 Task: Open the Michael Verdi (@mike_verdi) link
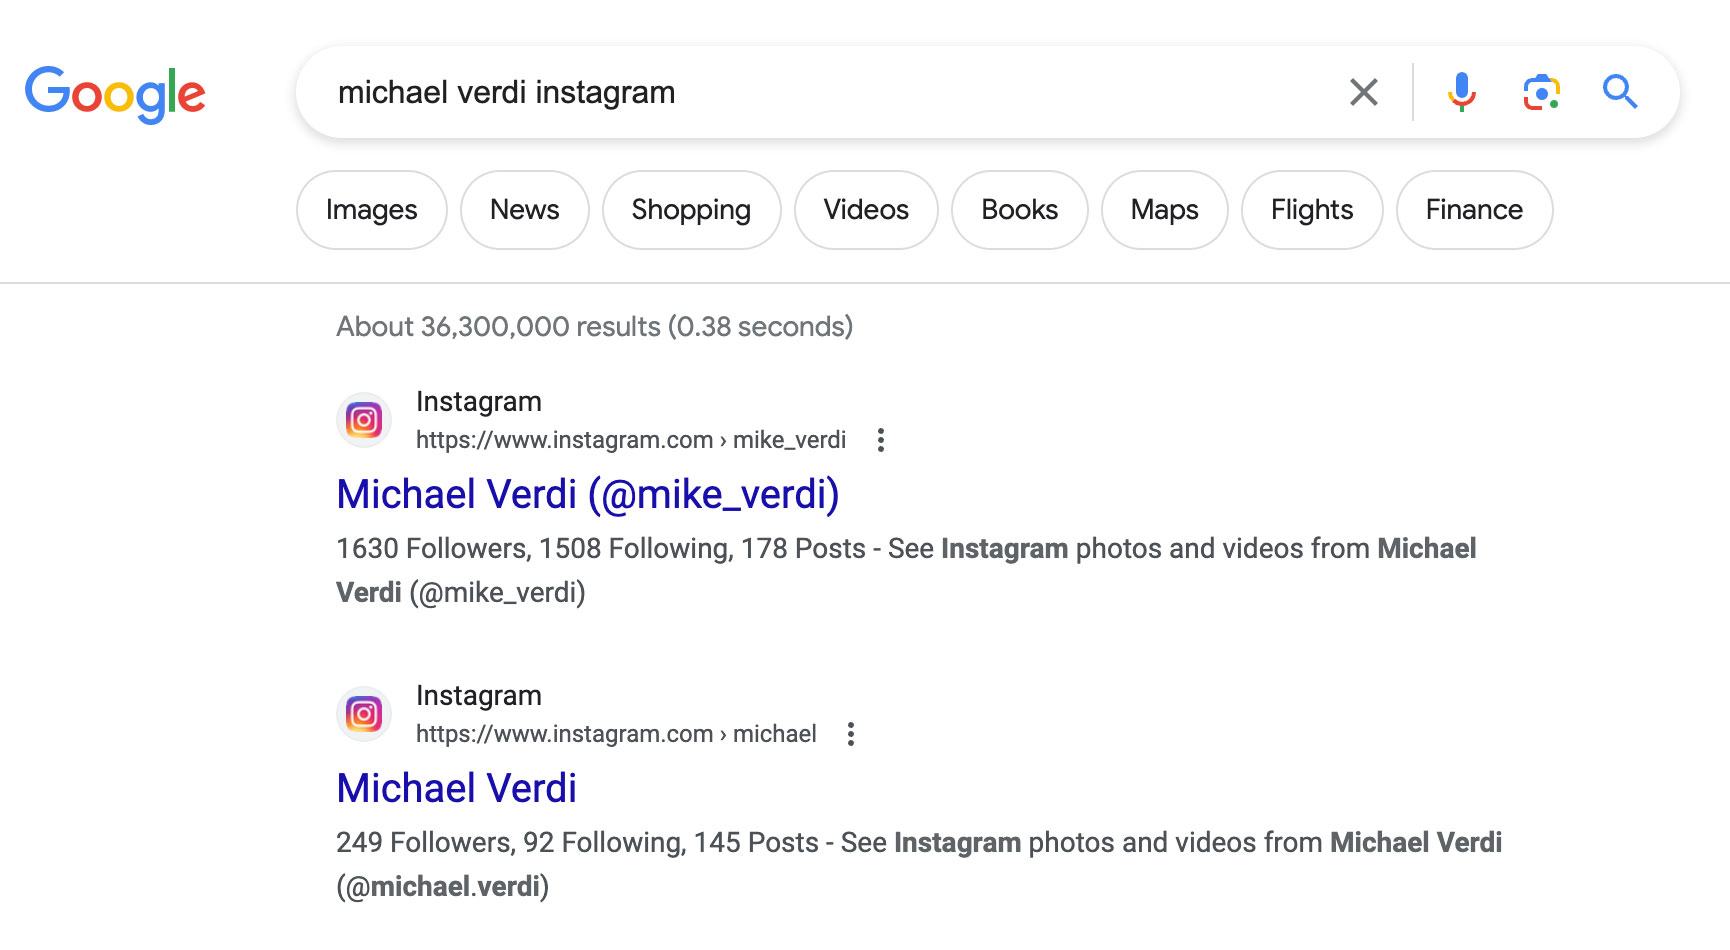tap(587, 494)
